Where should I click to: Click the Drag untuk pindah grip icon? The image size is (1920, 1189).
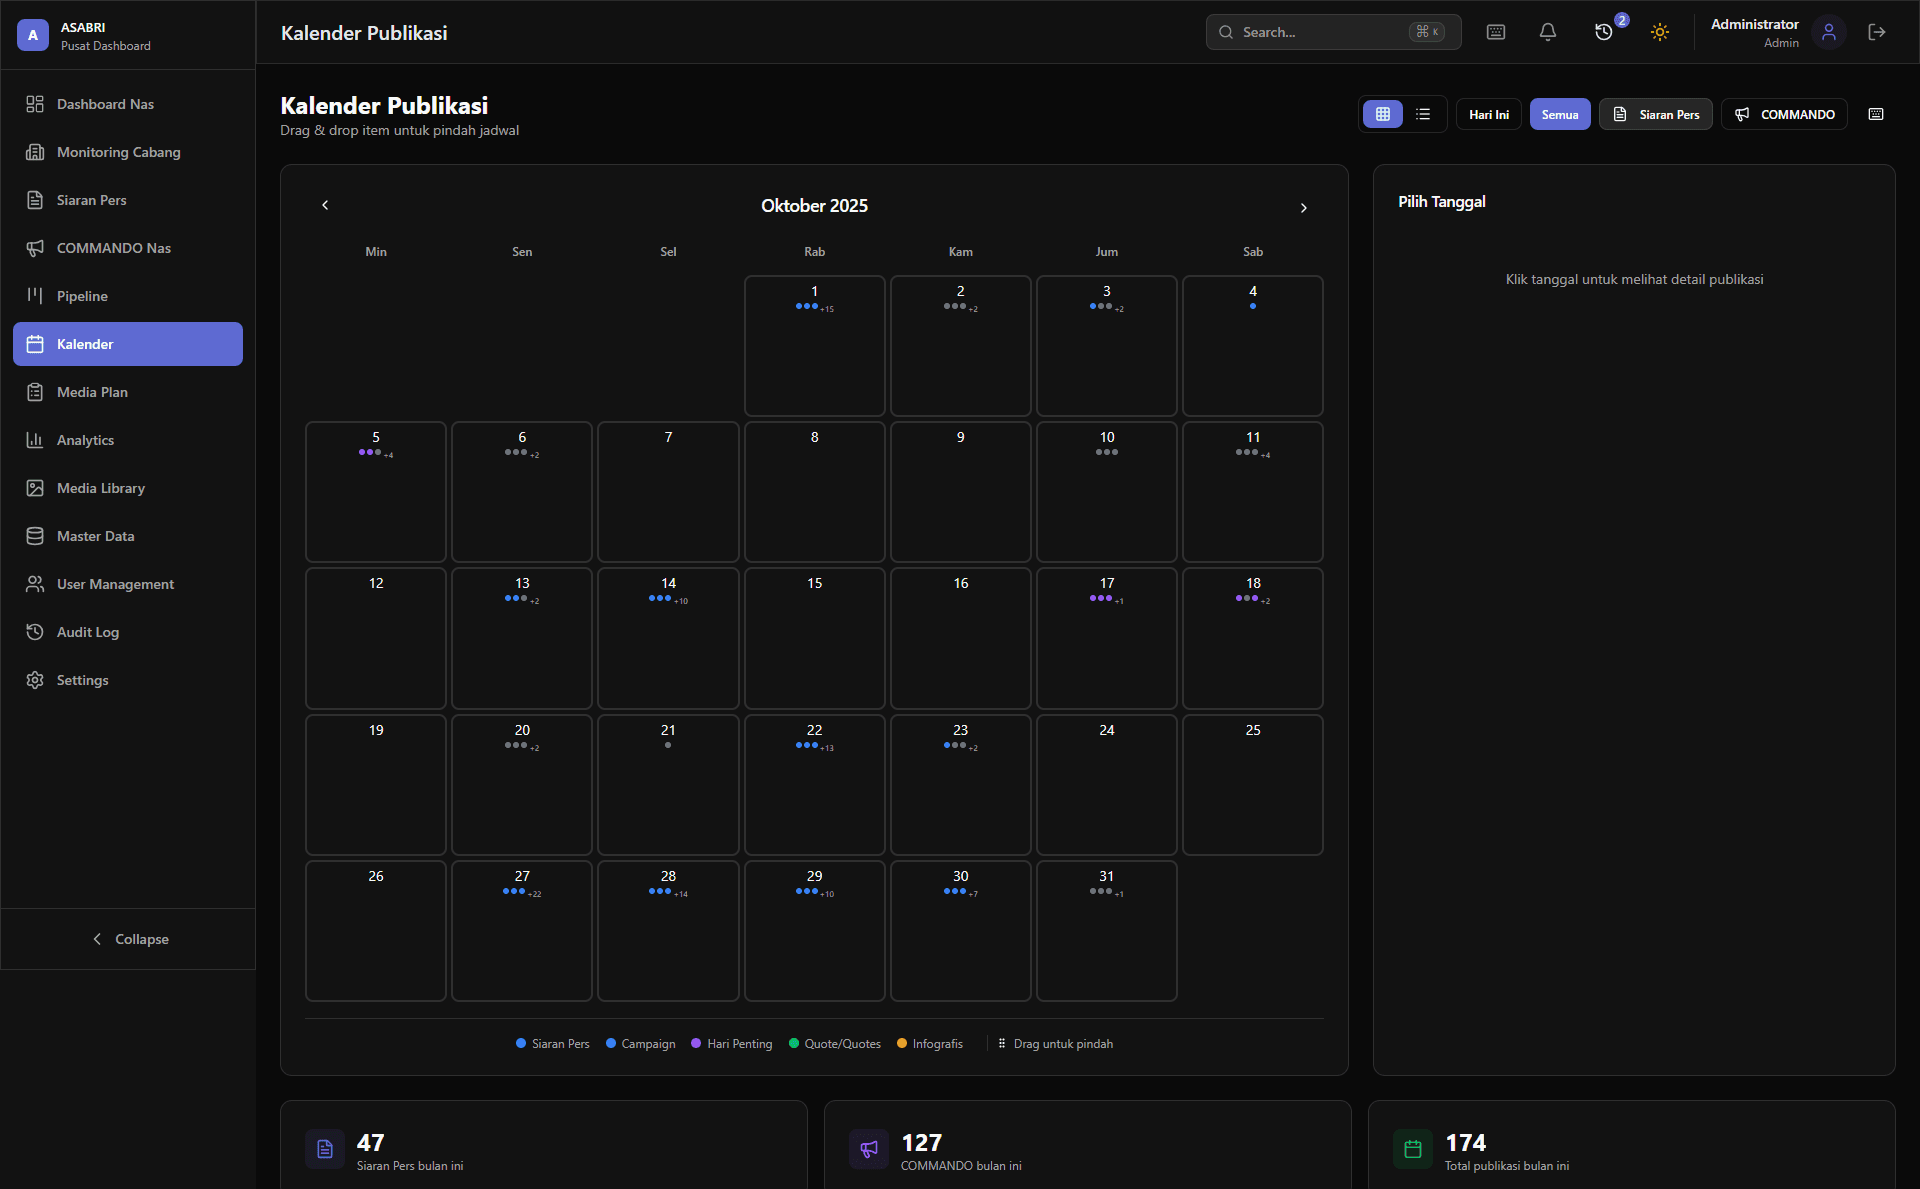coord(1002,1043)
